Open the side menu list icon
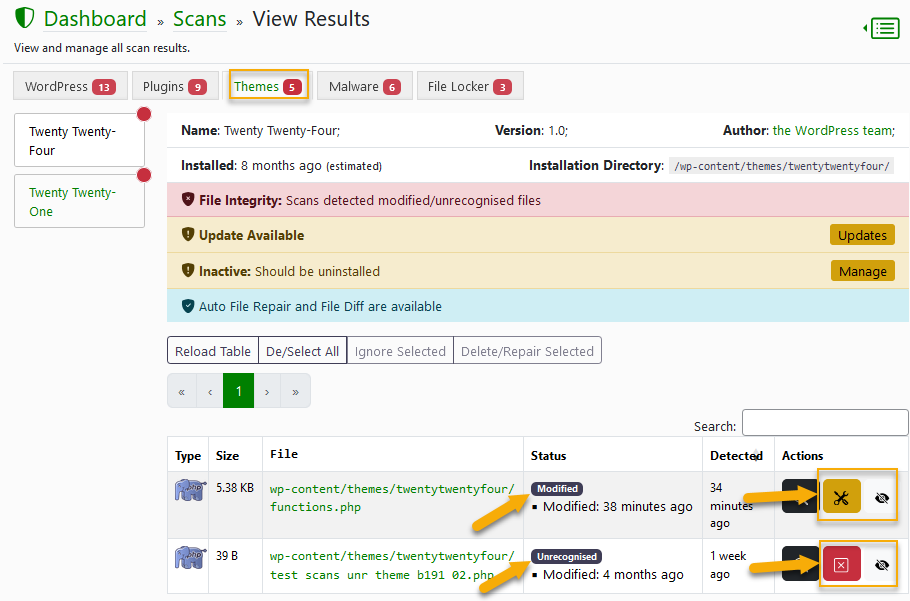Viewport: 910px width, 601px height. (x=882, y=28)
